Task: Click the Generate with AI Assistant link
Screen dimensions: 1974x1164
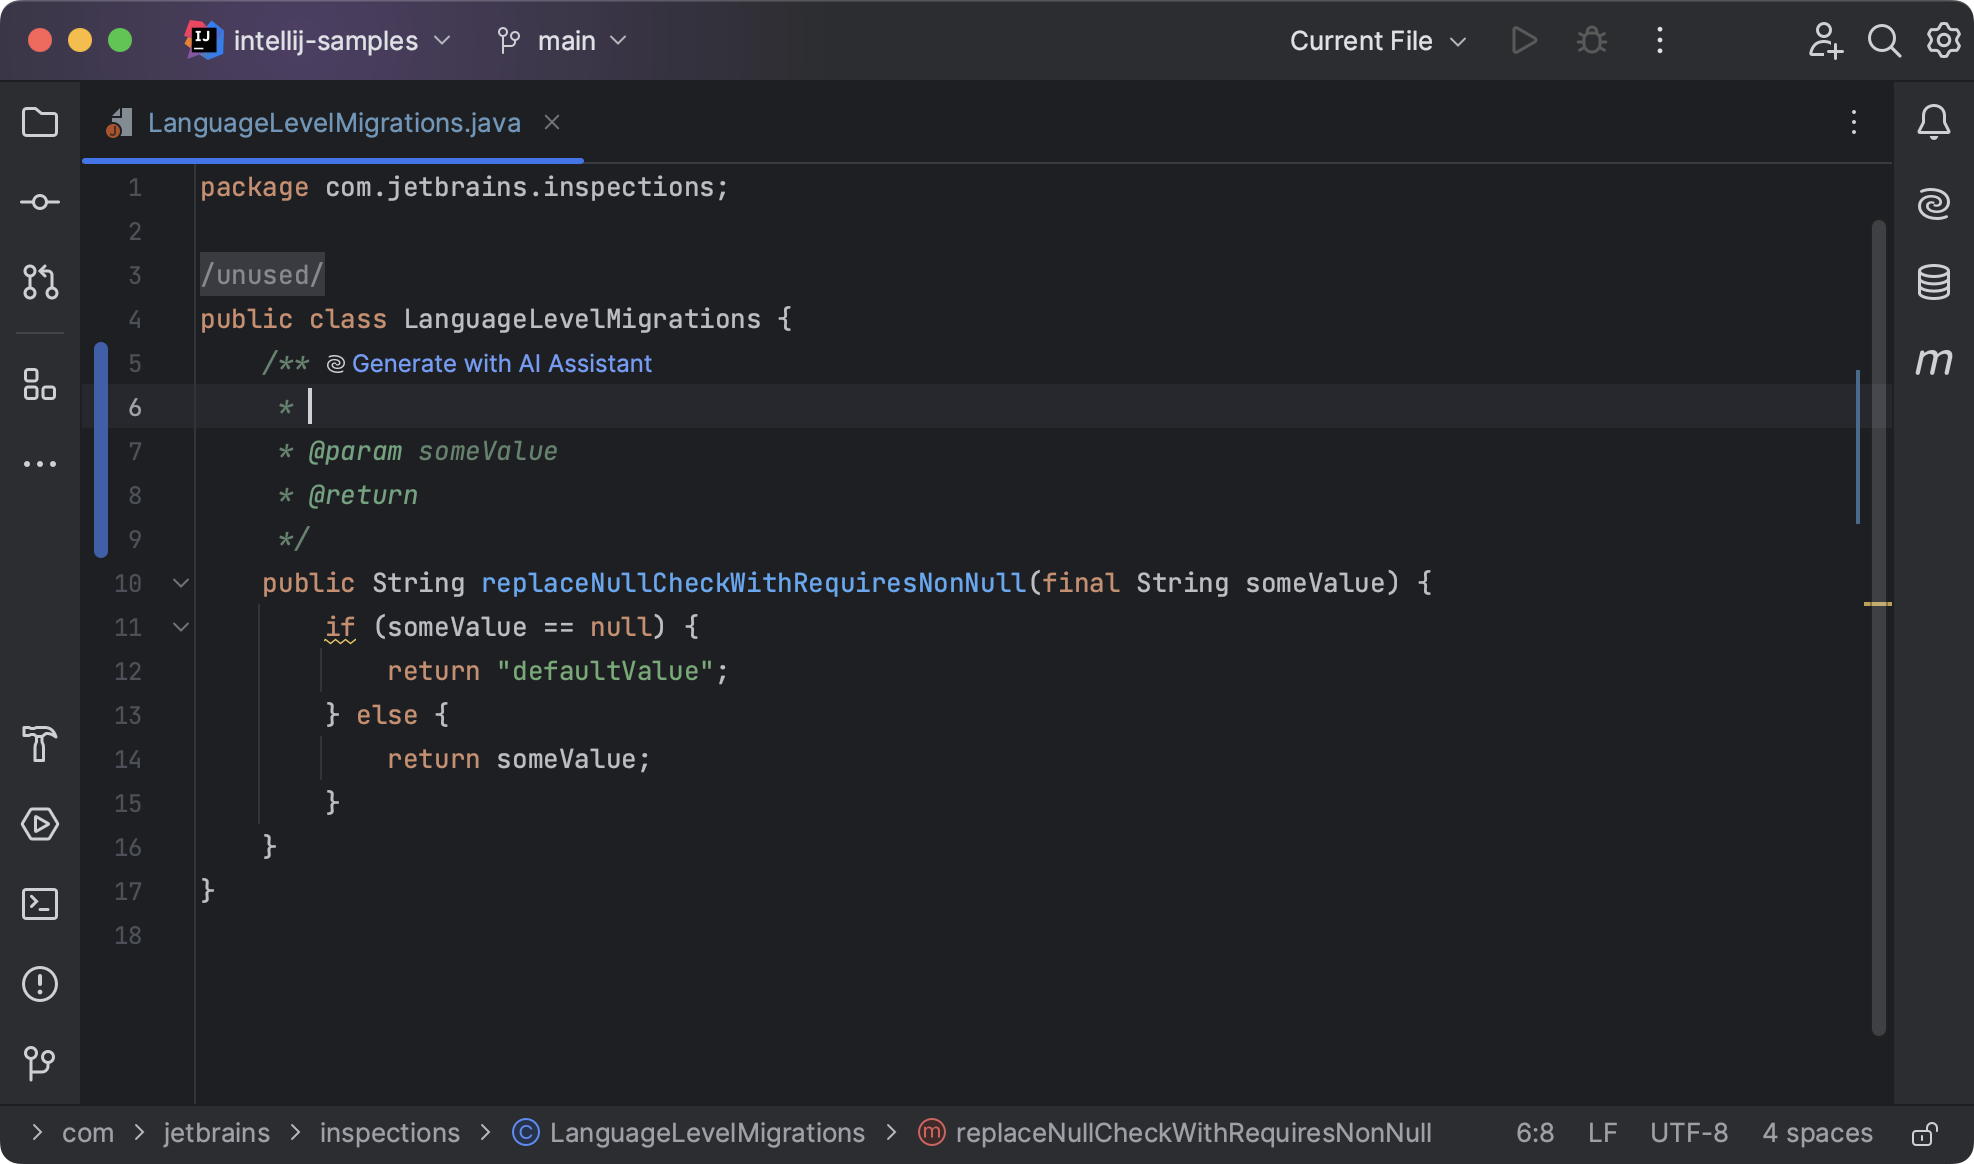Action: 501,363
